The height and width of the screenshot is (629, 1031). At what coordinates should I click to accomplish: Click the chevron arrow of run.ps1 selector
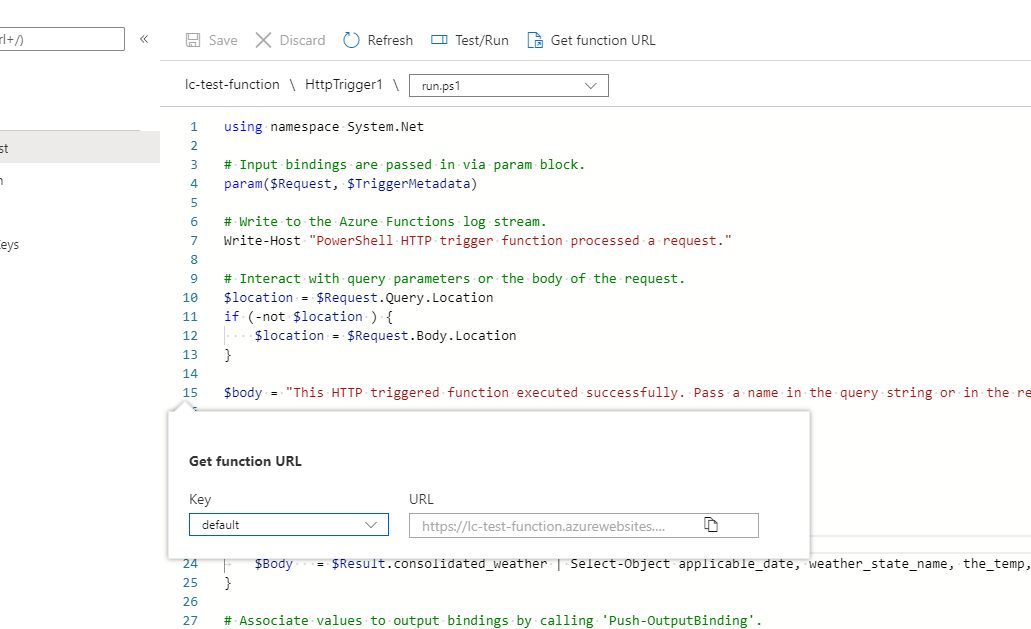[590, 86]
